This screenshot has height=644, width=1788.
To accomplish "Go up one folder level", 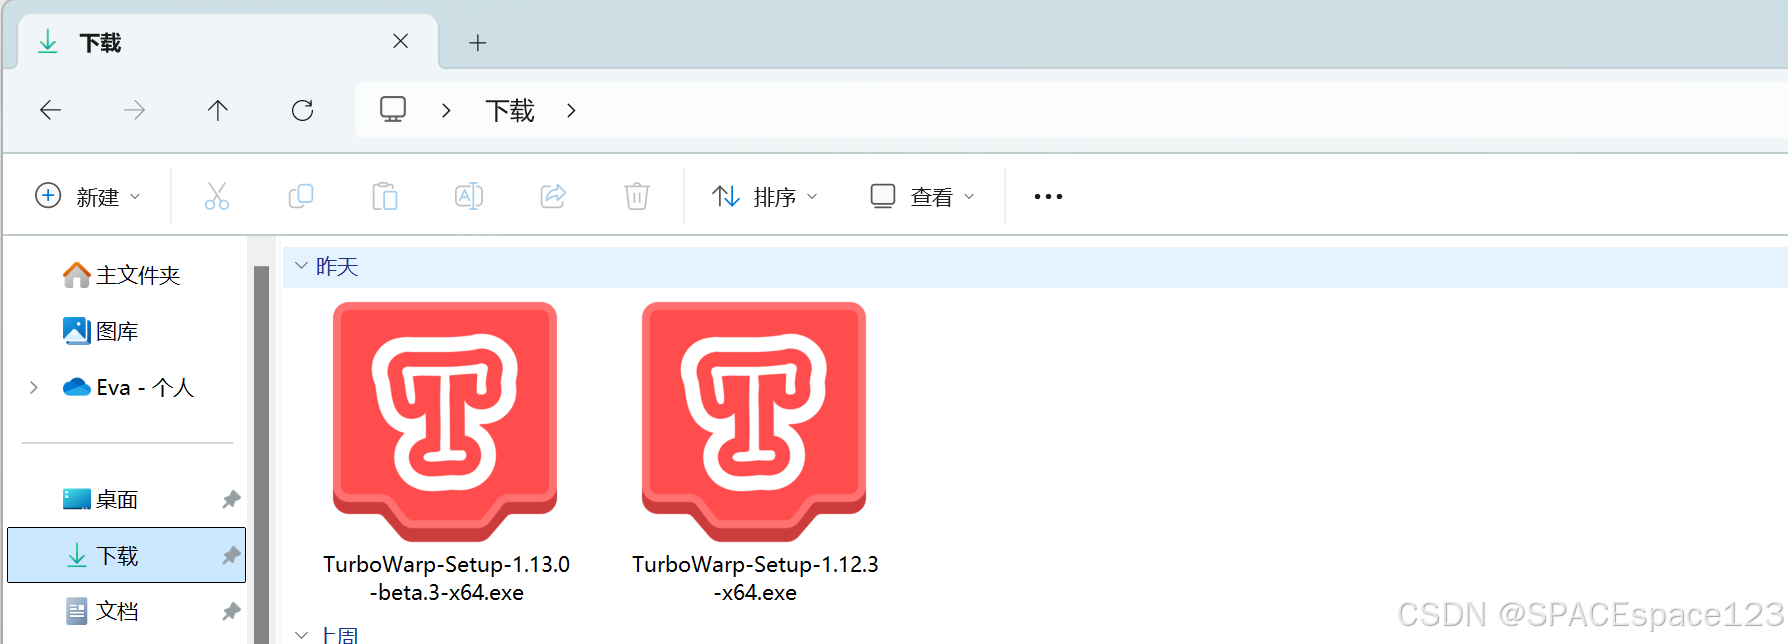I will [x=218, y=110].
